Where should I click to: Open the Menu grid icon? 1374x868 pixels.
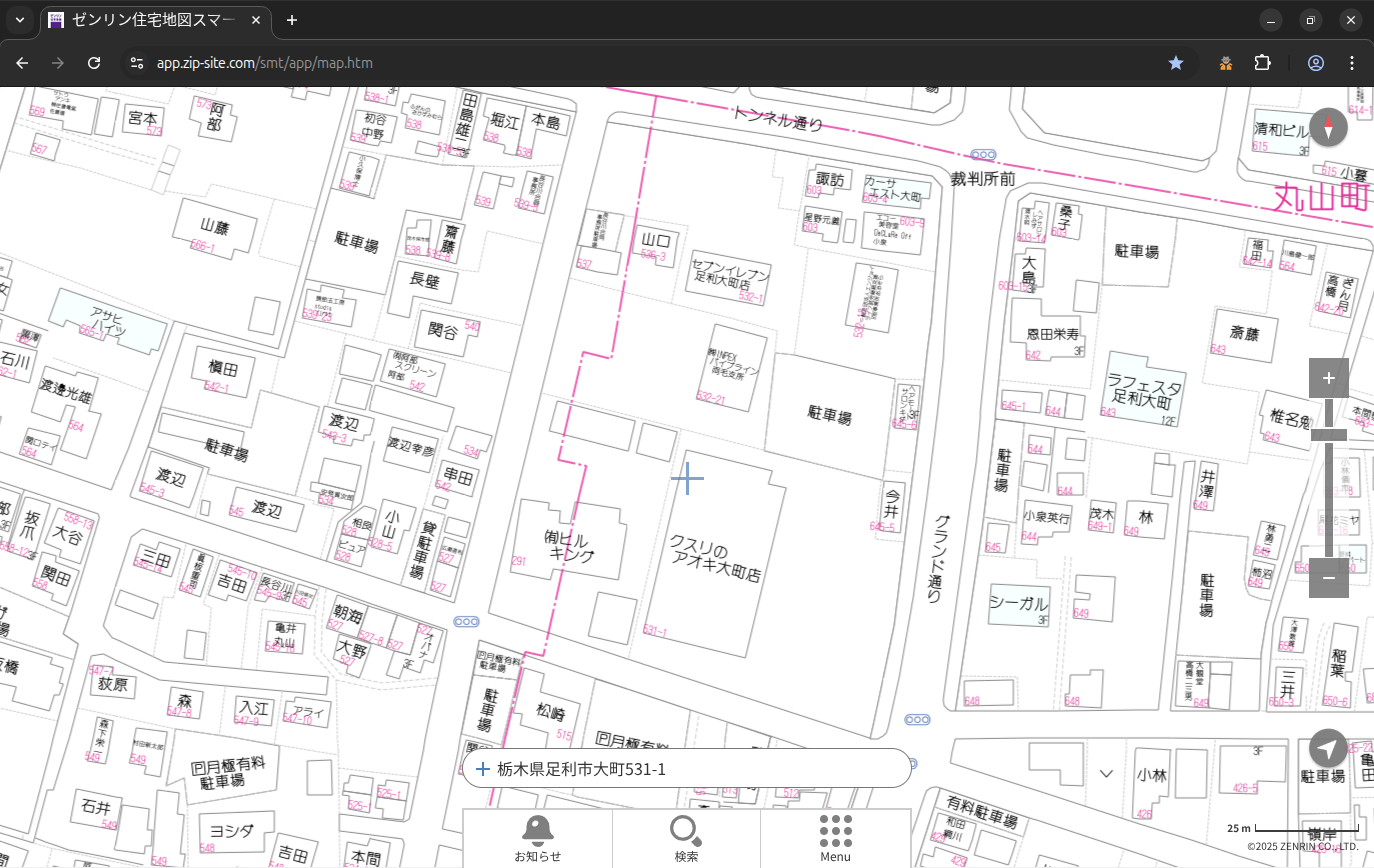835,837
